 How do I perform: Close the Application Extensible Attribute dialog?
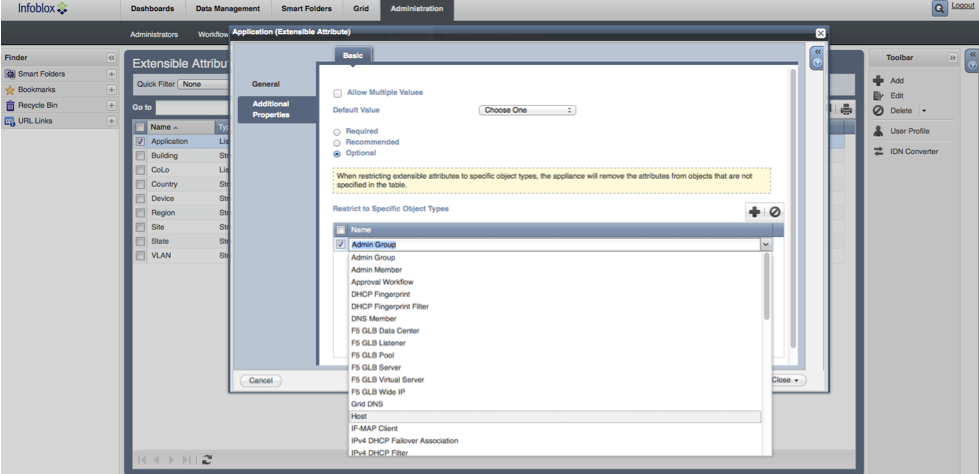click(x=820, y=33)
